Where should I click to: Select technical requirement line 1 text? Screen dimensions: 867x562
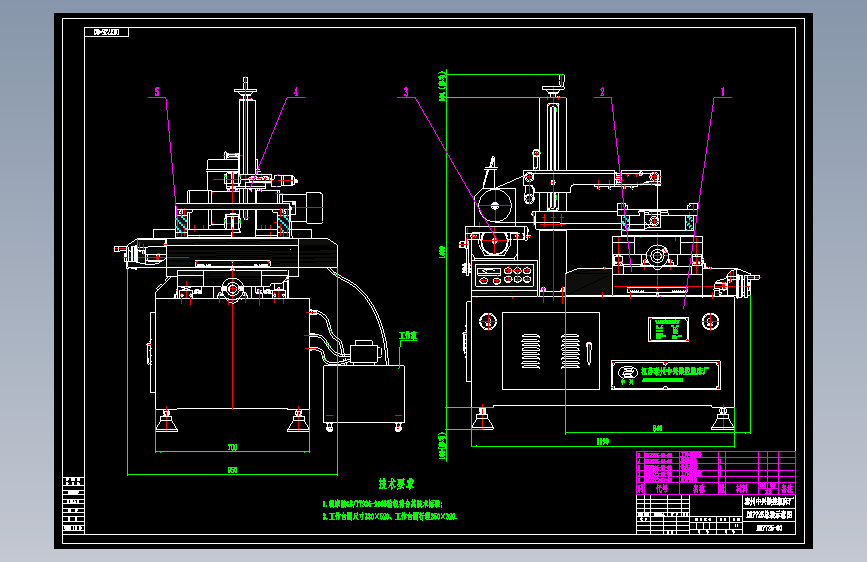[x=382, y=504]
